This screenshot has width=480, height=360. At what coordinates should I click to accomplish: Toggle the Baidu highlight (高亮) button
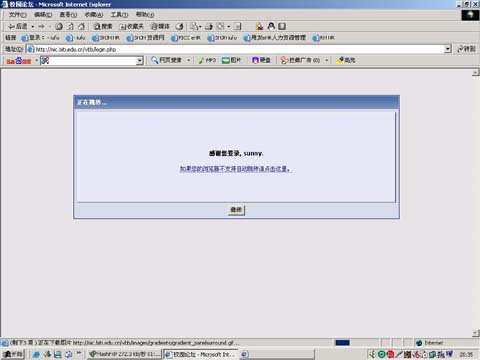point(346,60)
